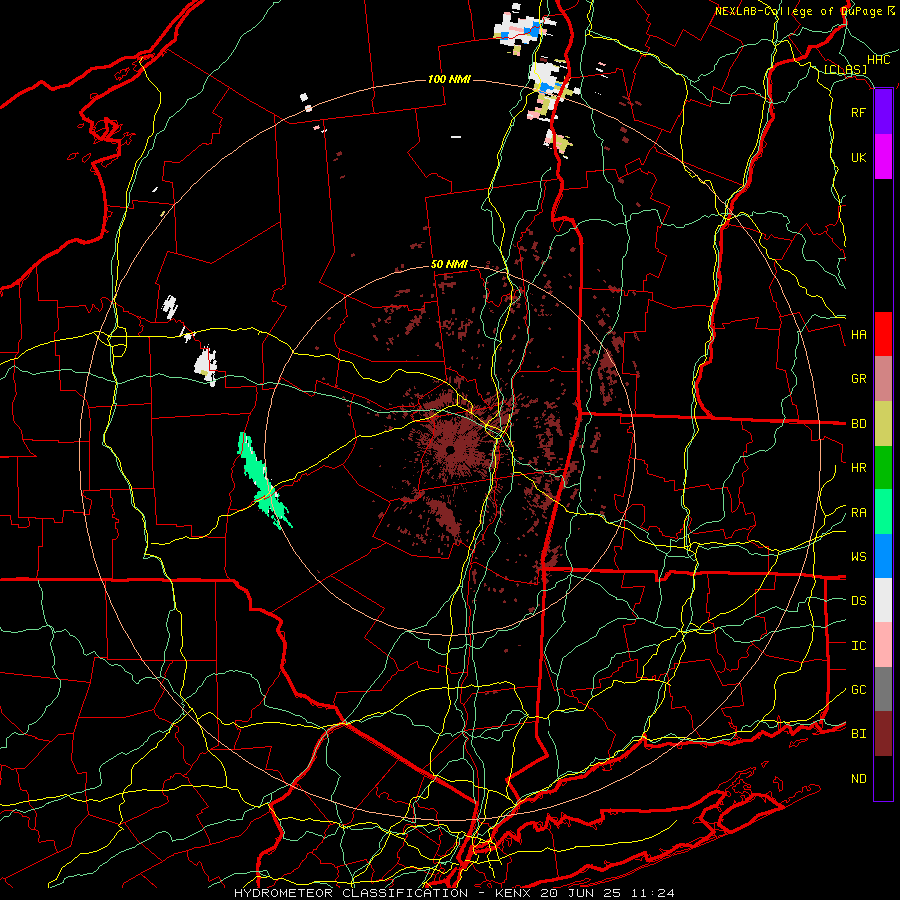Click the light green RA swatch
The width and height of the screenshot is (900, 900).
pyautogui.click(x=883, y=512)
